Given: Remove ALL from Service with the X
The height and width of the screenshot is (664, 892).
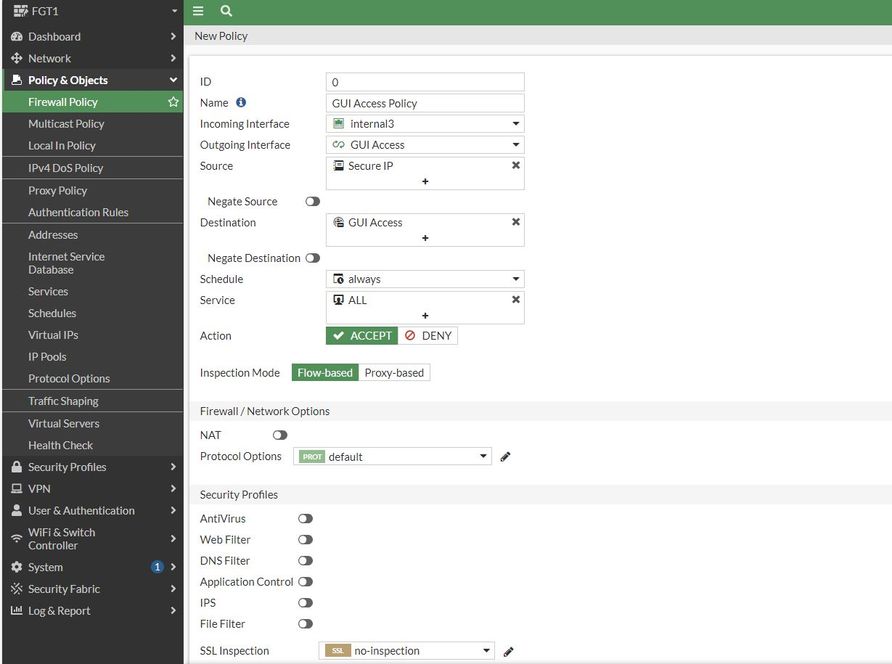Looking at the screenshot, I should 515,299.
